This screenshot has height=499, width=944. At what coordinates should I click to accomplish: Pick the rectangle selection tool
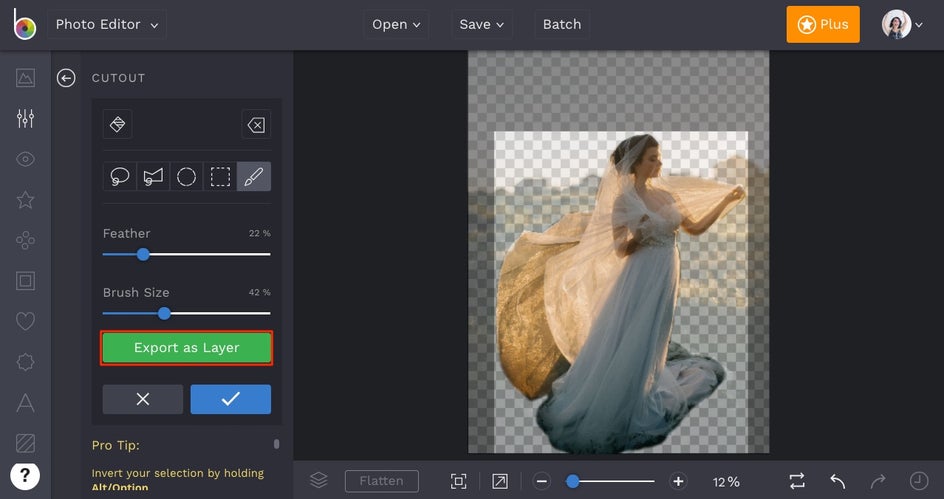click(x=220, y=177)
